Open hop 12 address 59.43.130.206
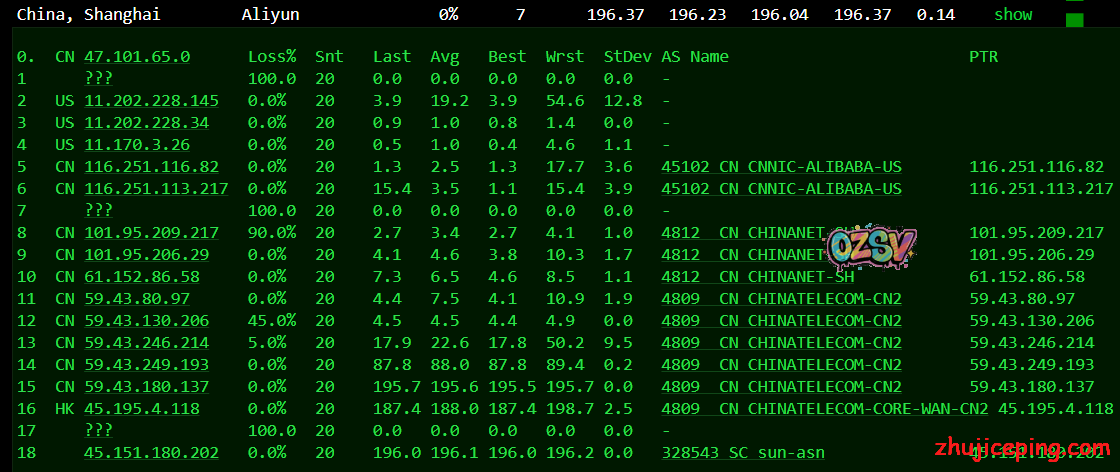The height and width of the screenshot is (472, 1120). [x=147, y=321]
